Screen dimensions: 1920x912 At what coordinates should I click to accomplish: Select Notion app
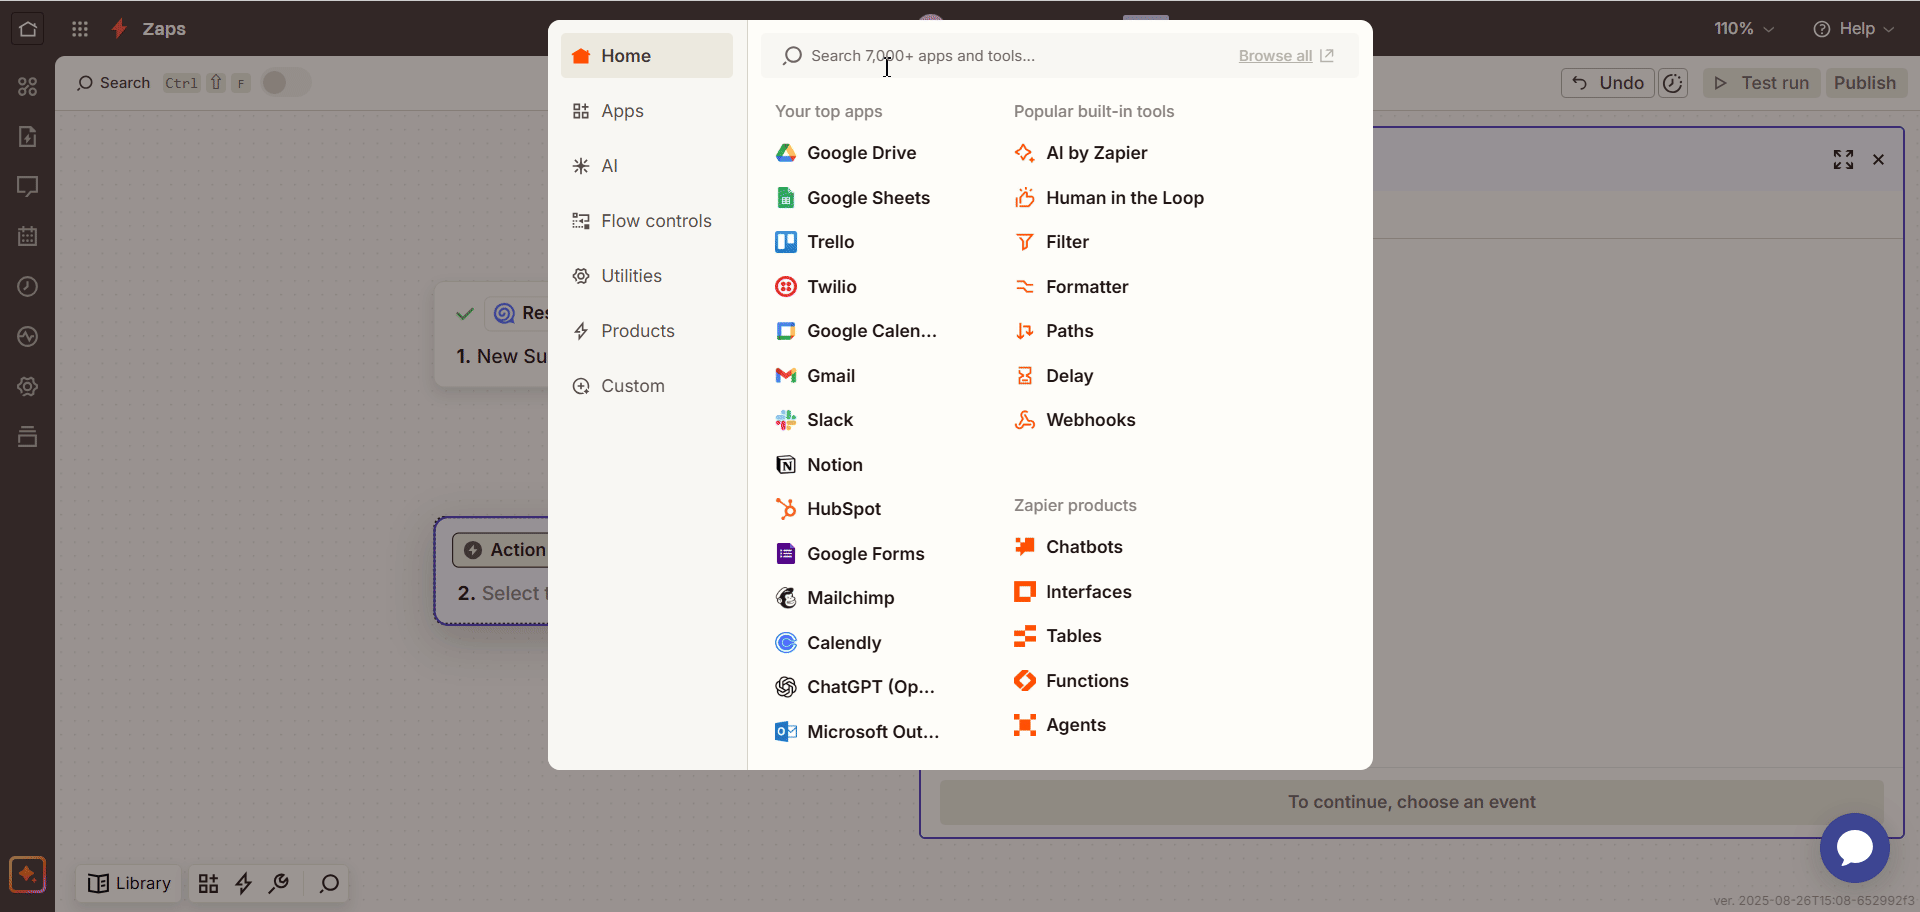pos(819,465)
